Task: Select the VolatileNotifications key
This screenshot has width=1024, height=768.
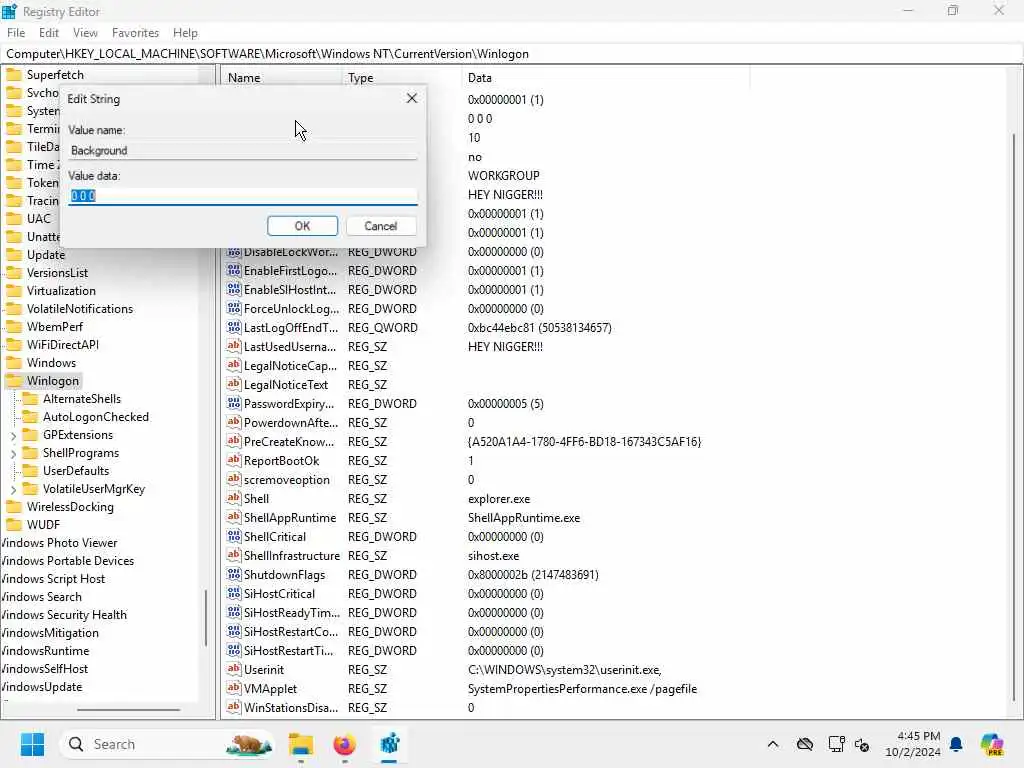Action: (x=80, y=309)
